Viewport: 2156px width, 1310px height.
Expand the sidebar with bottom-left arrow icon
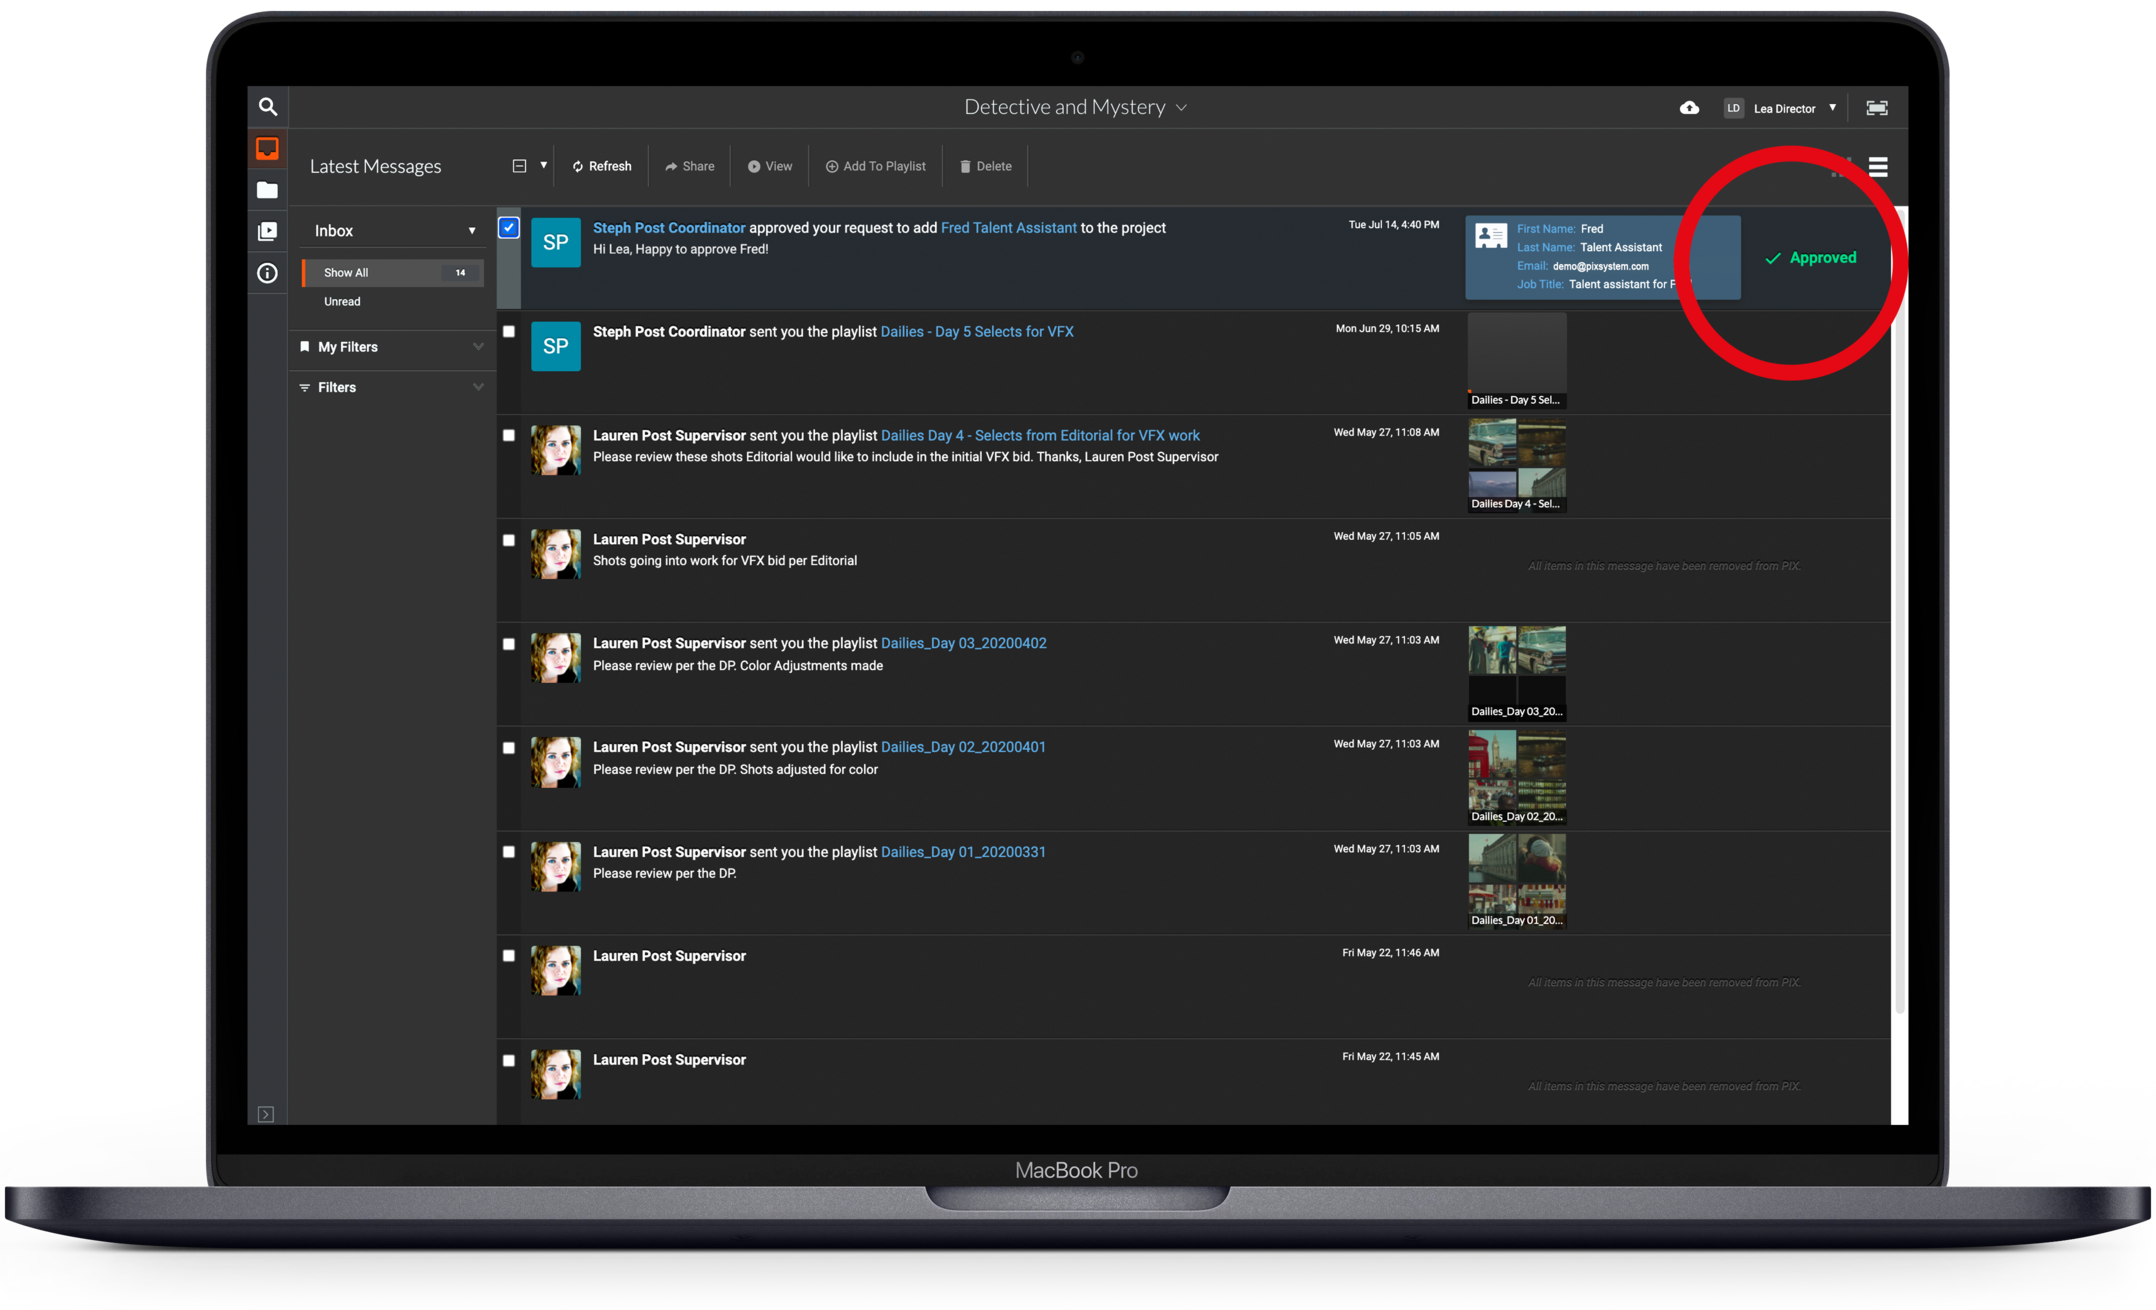coord(266,1114)
